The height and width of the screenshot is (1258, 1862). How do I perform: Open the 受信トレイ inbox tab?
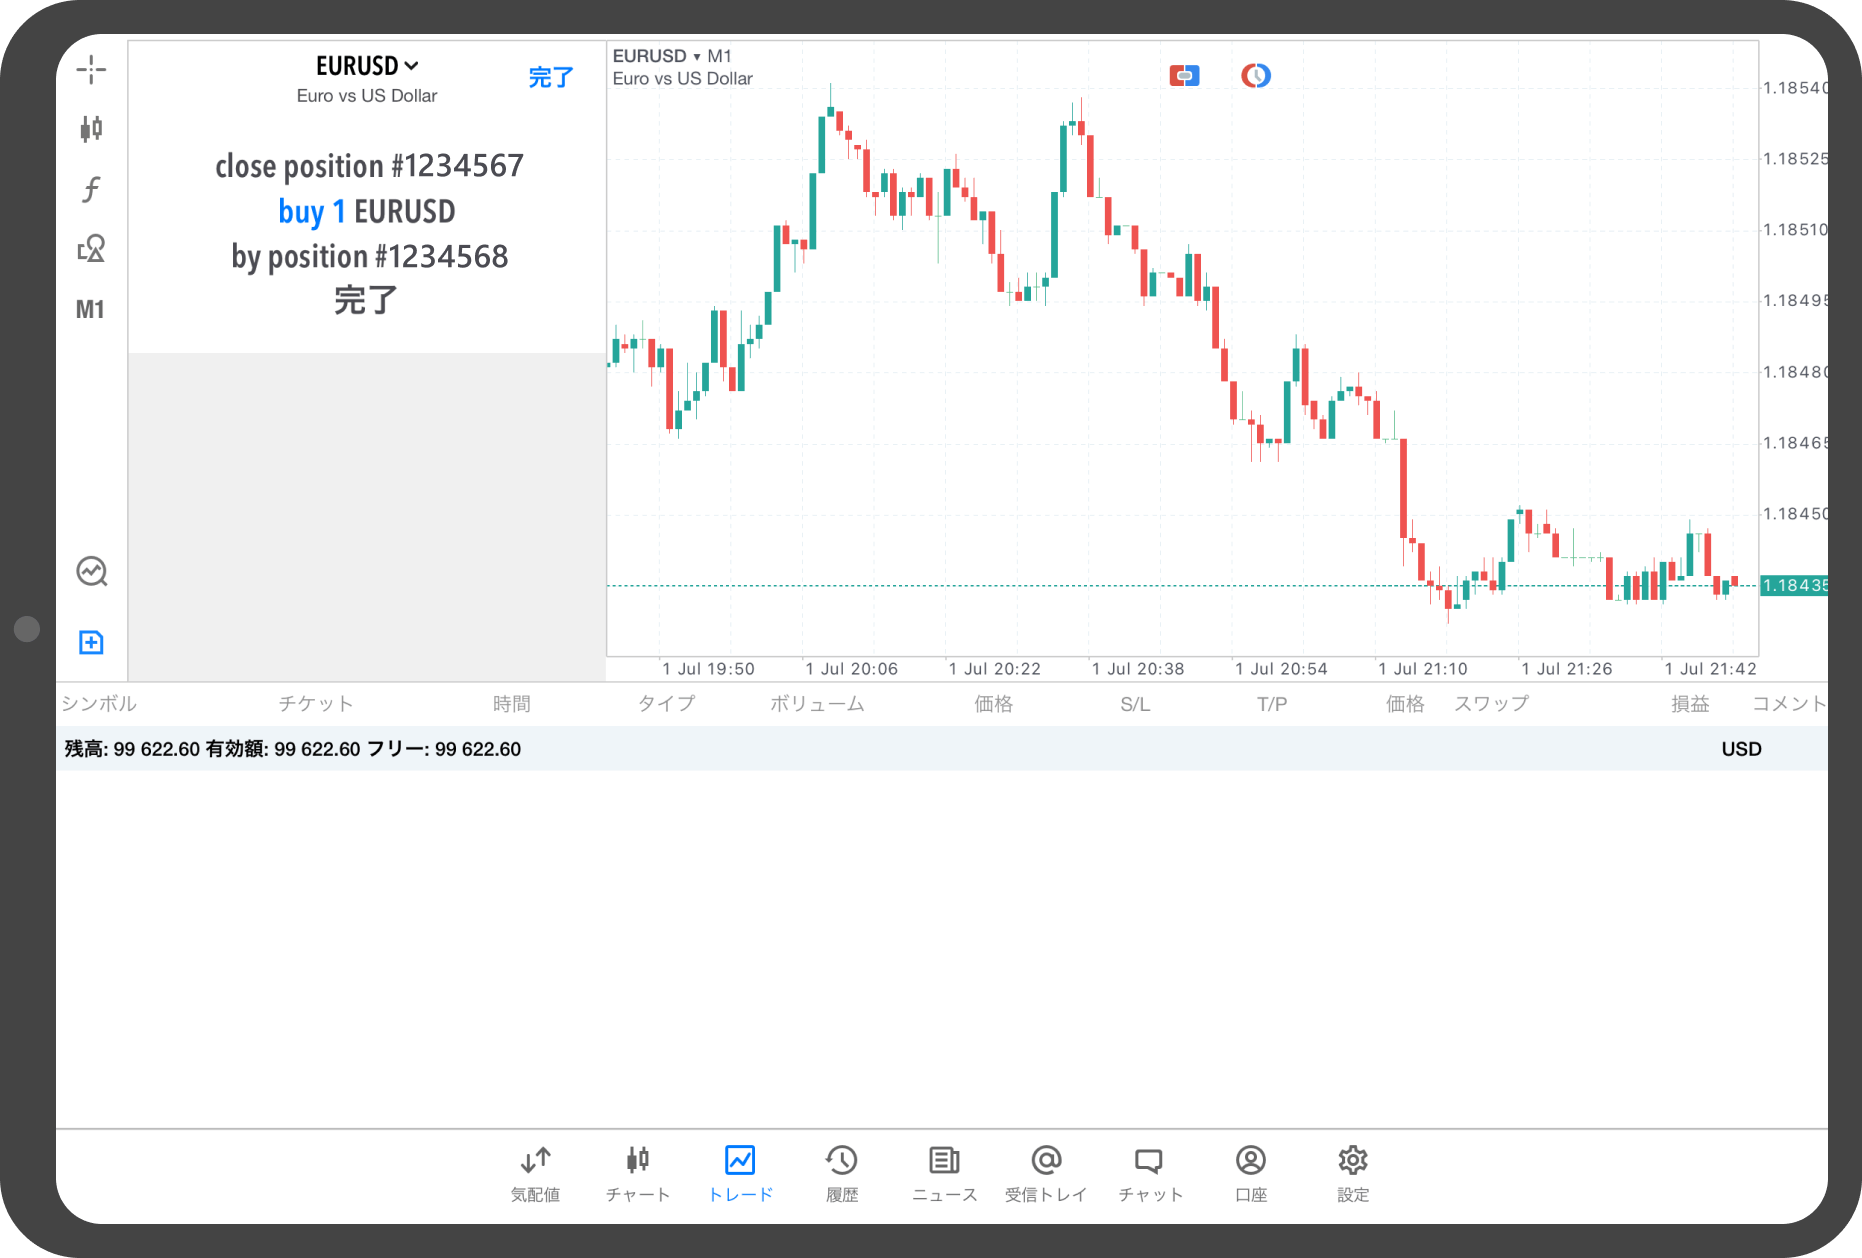click(1046, 1173)
